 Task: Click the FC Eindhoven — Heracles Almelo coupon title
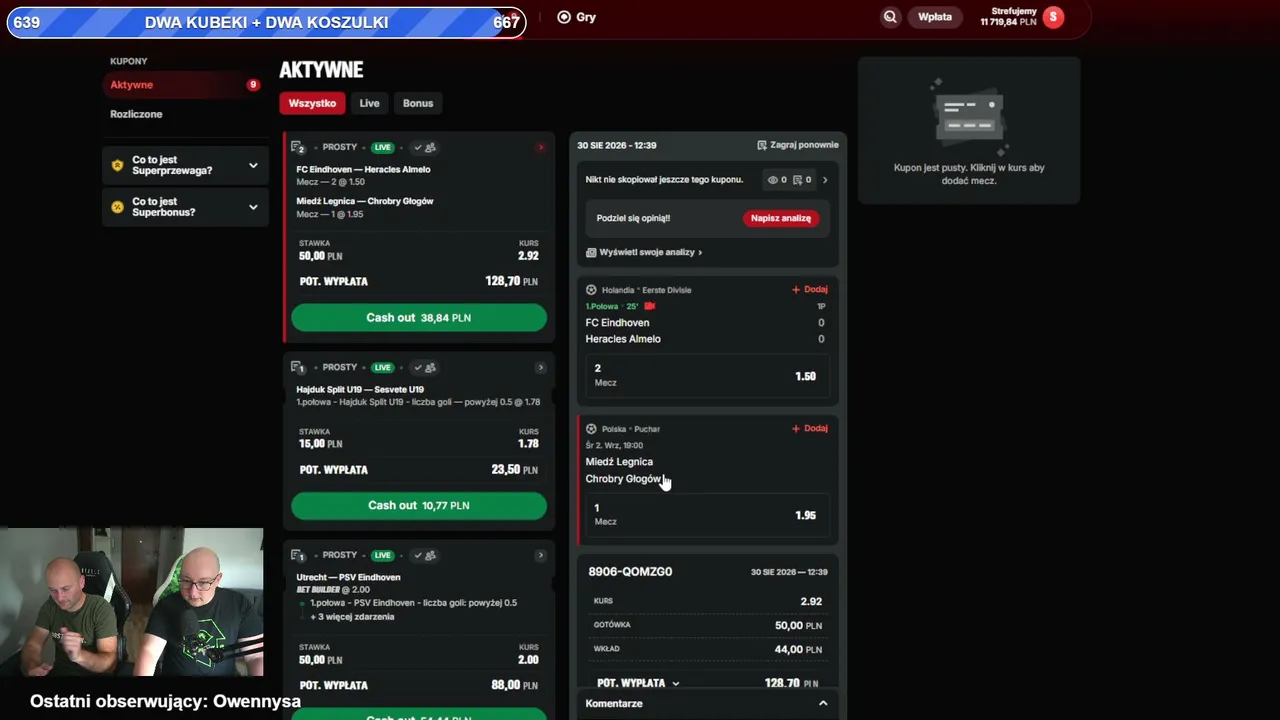coord(363,169)
